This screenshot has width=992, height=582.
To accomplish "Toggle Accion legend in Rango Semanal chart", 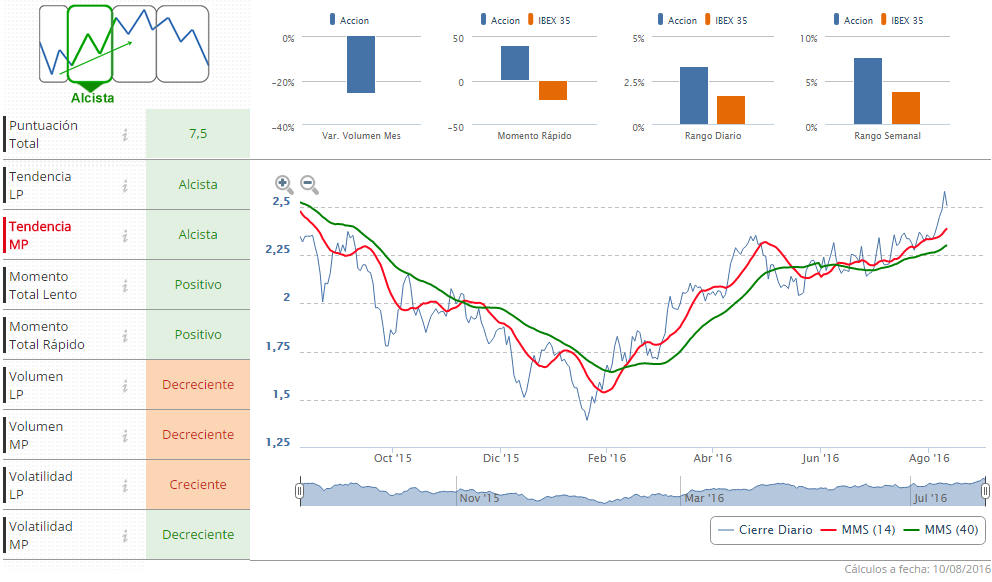I will pos(850,20).
